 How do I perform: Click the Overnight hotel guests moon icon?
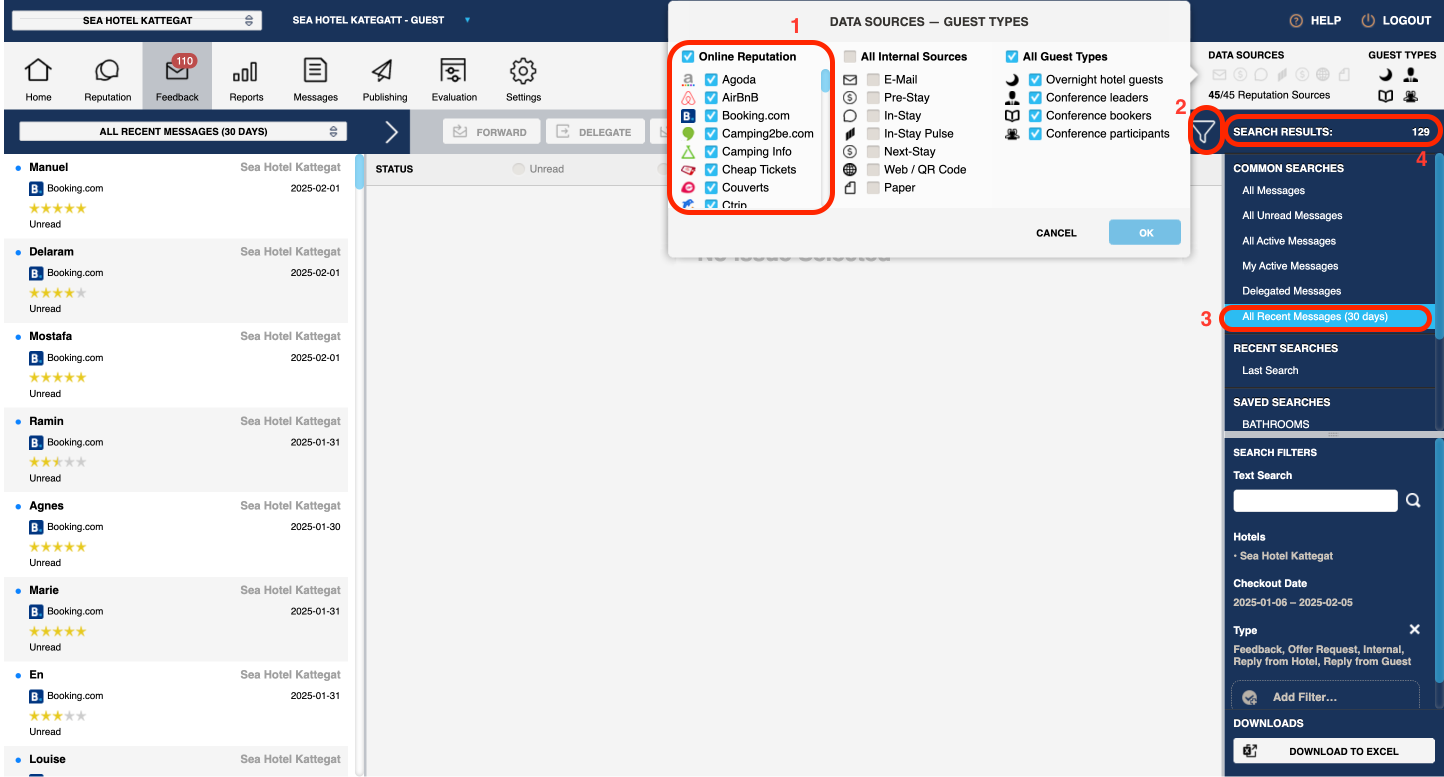coord(1012,80)
